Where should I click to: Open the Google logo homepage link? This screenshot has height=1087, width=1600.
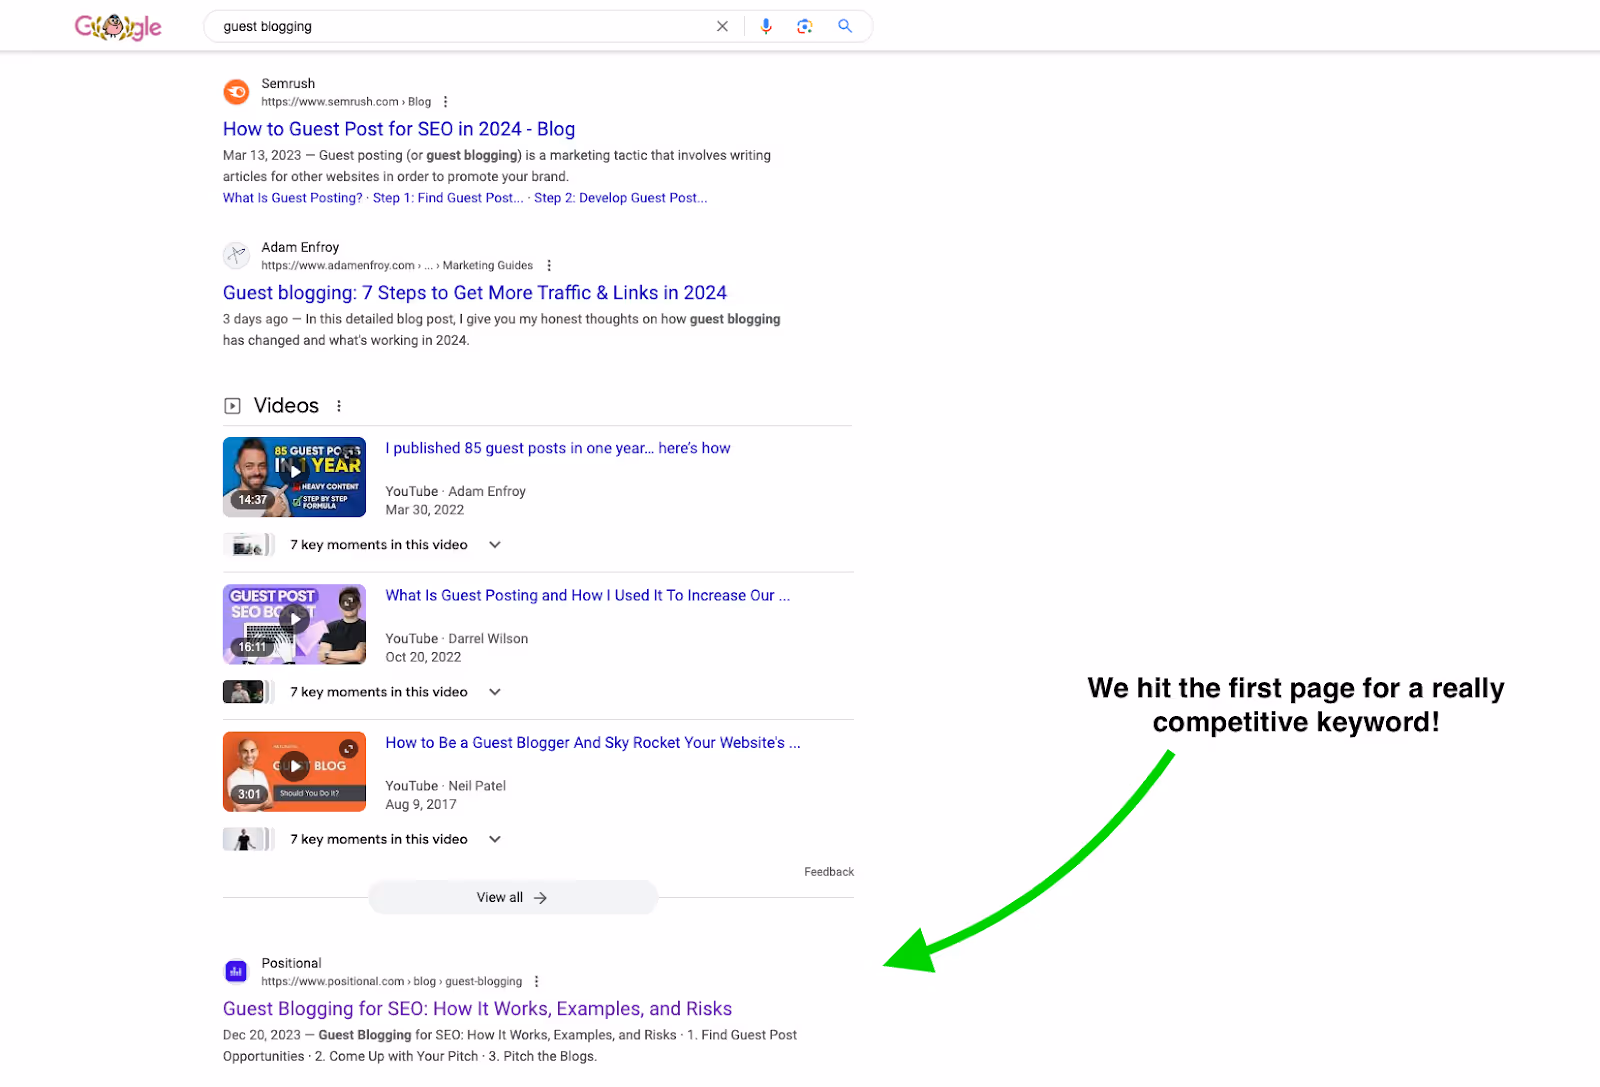coord(118,27)
